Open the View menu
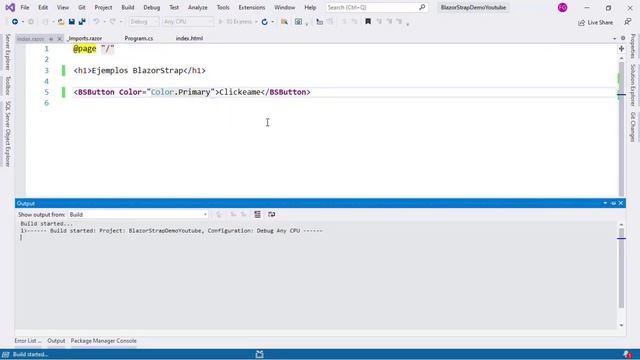This screenshot has height=360, width=640. pos(62,7)
